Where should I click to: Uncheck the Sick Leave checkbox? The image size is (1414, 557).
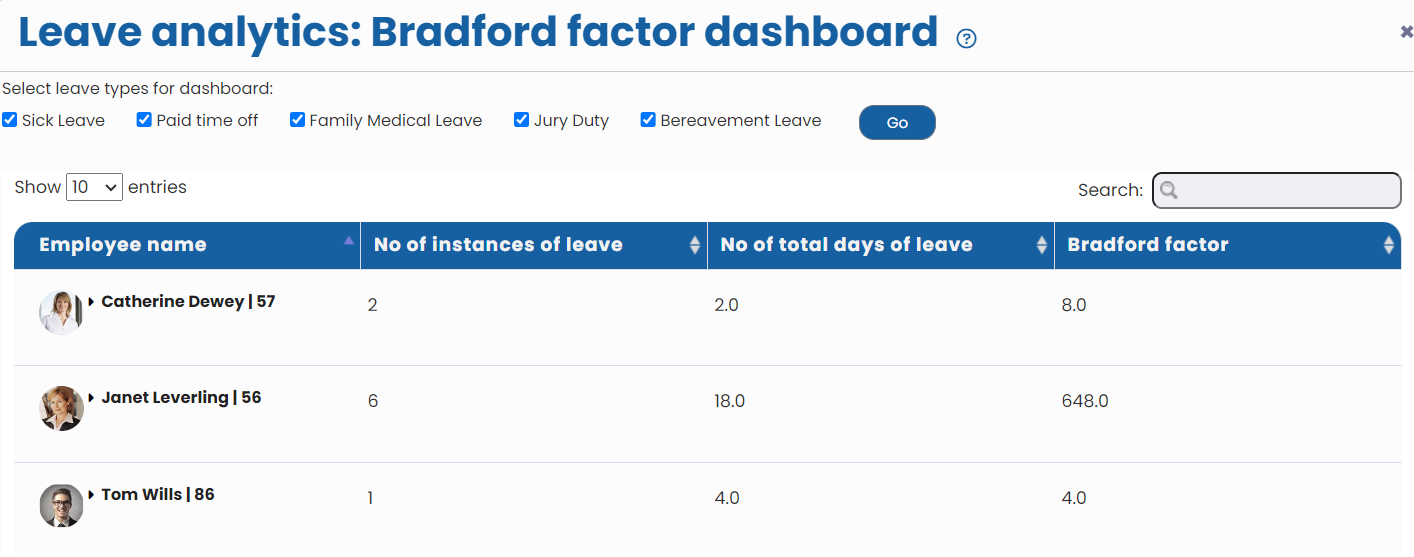point(10,120)
